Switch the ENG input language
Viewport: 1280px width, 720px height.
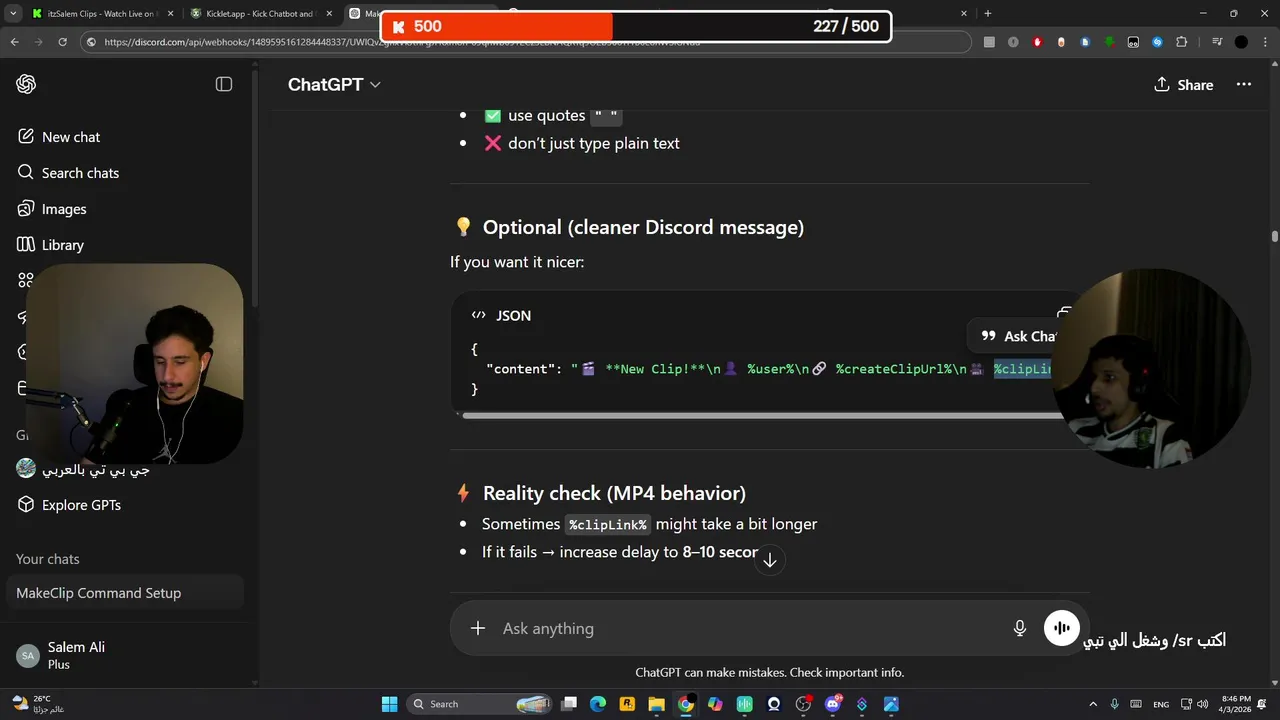coord(1161,704)
